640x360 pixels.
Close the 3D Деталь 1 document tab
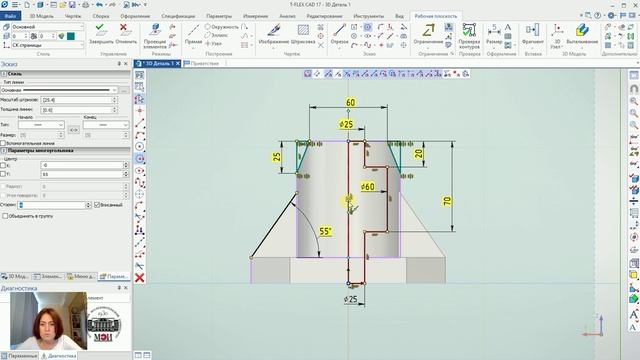[178, 63]
